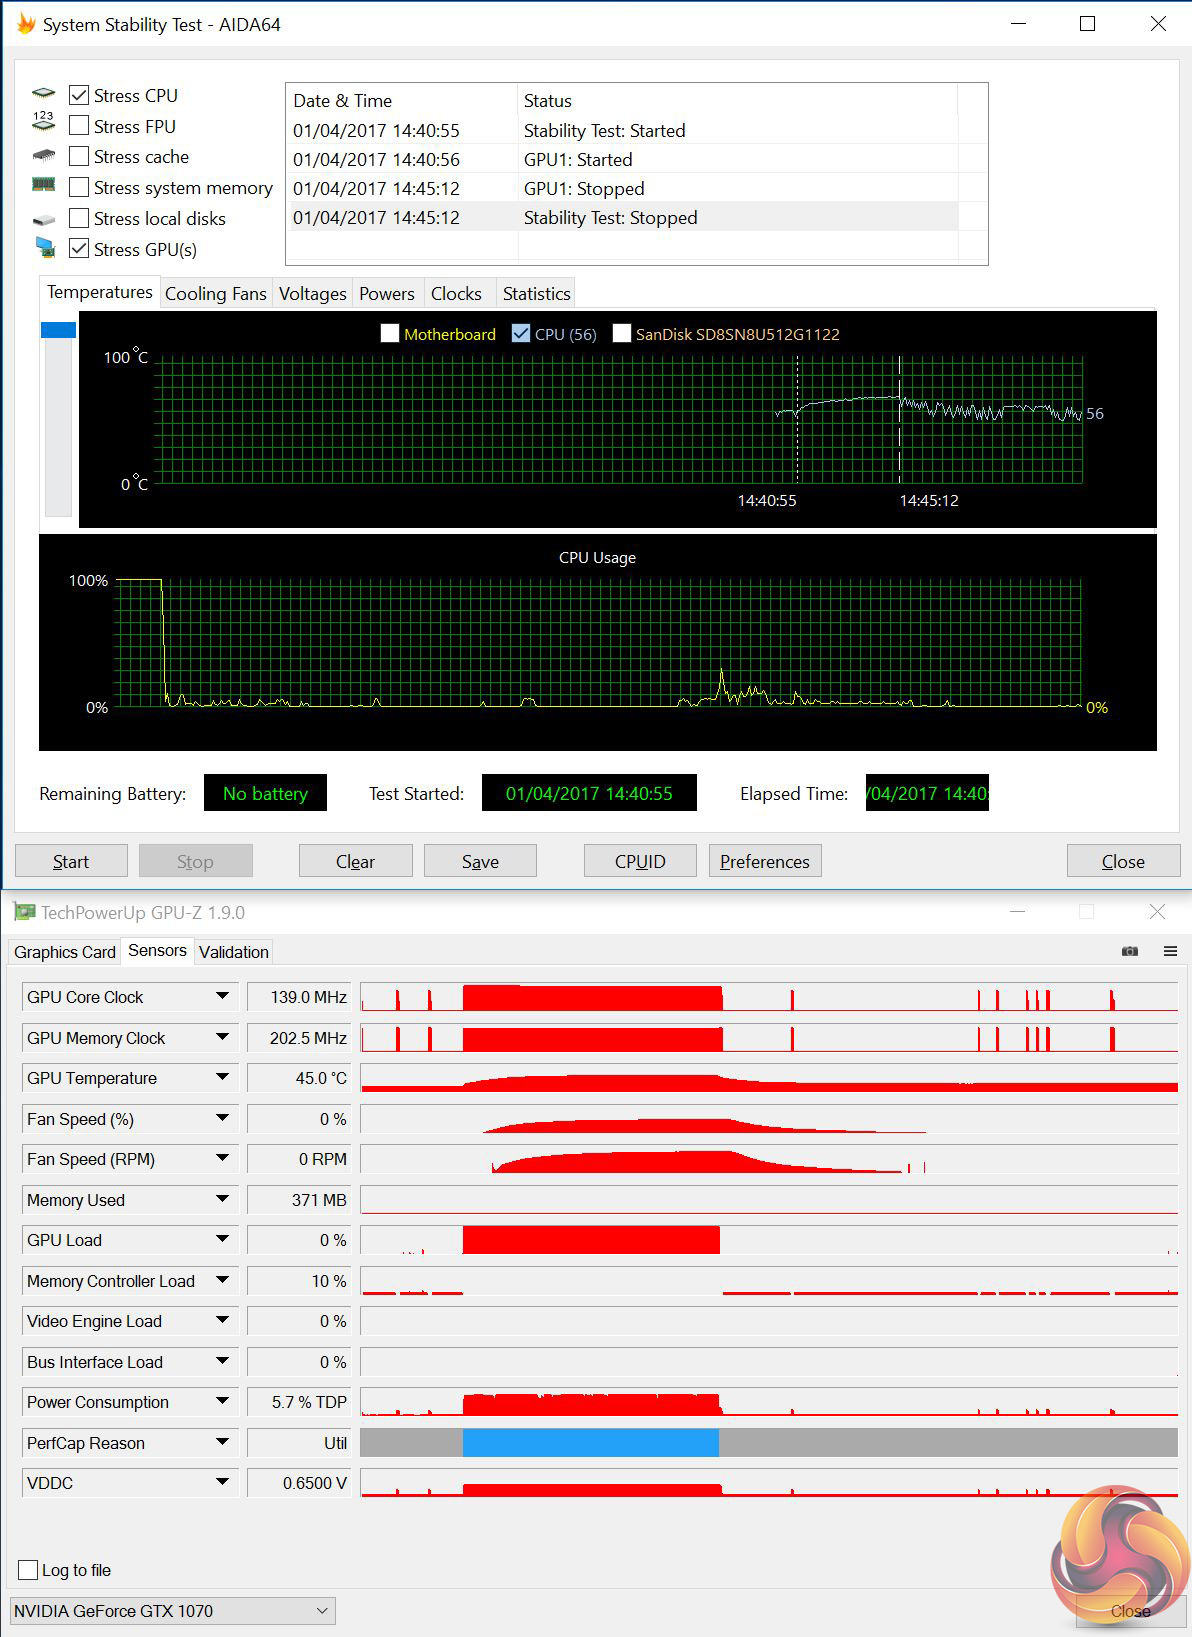The height and width of the screenshot is (1637, 1192).
Task: Open the Preferences button
Action: pos(765,861)
